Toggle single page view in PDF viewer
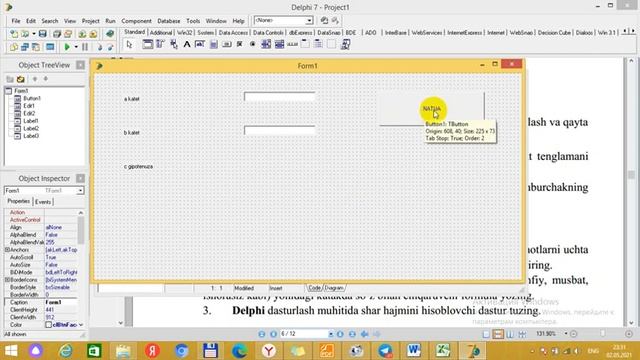Viewport: 640px width, 360px height. [x=486, y=334]
